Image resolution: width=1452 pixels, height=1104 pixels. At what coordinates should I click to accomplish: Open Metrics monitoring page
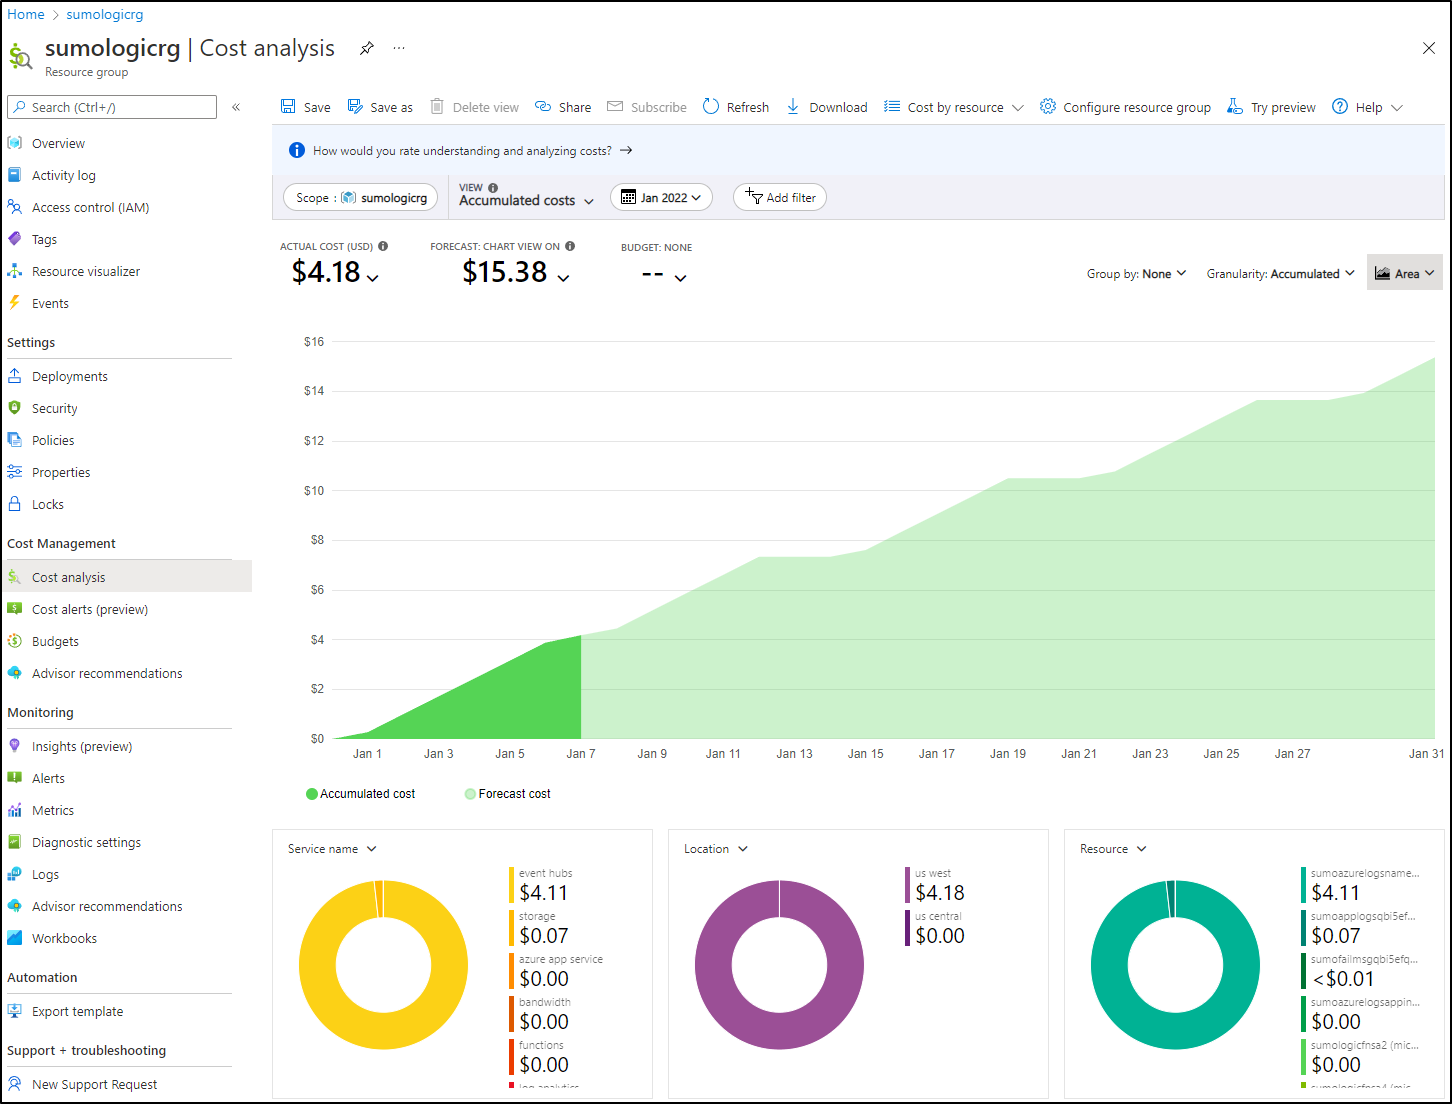tap(53, 811)
